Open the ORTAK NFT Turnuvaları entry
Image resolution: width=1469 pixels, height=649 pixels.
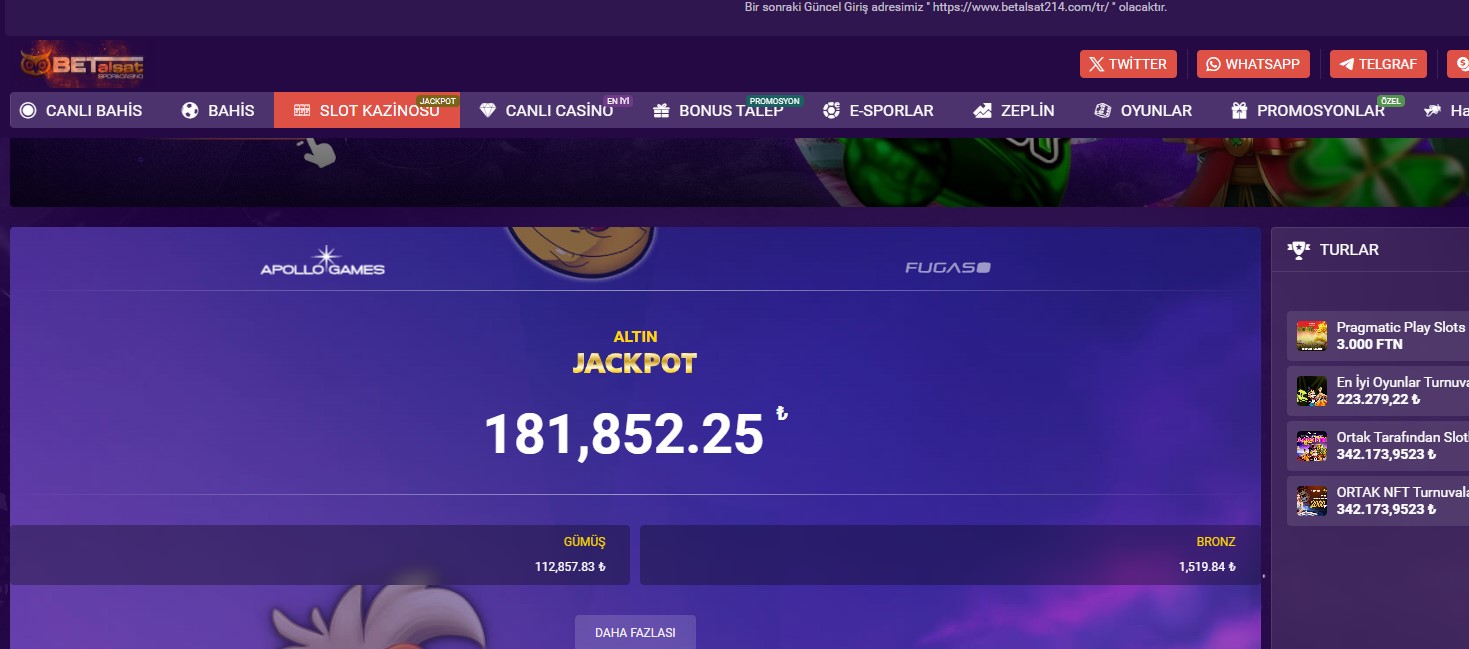pyautogui.click(x=1378, y=501)
